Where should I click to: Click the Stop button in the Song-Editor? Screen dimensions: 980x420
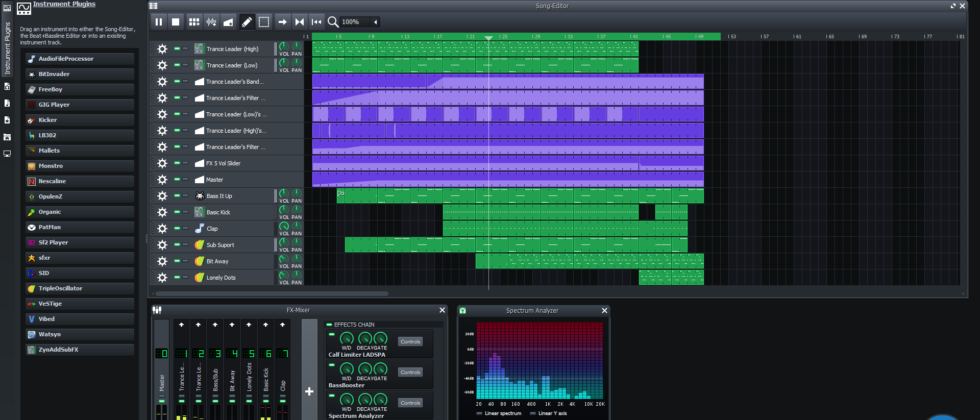point(175,21)
